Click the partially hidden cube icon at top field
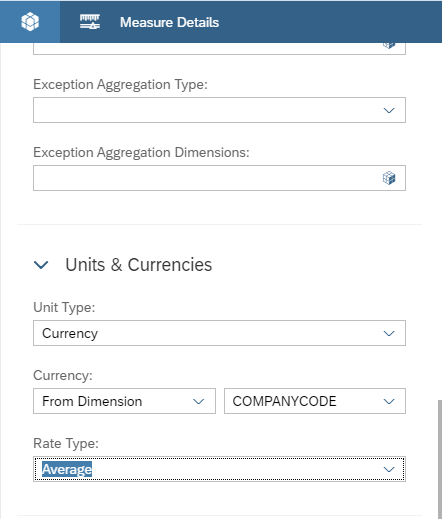 click(x=389, y=45)
